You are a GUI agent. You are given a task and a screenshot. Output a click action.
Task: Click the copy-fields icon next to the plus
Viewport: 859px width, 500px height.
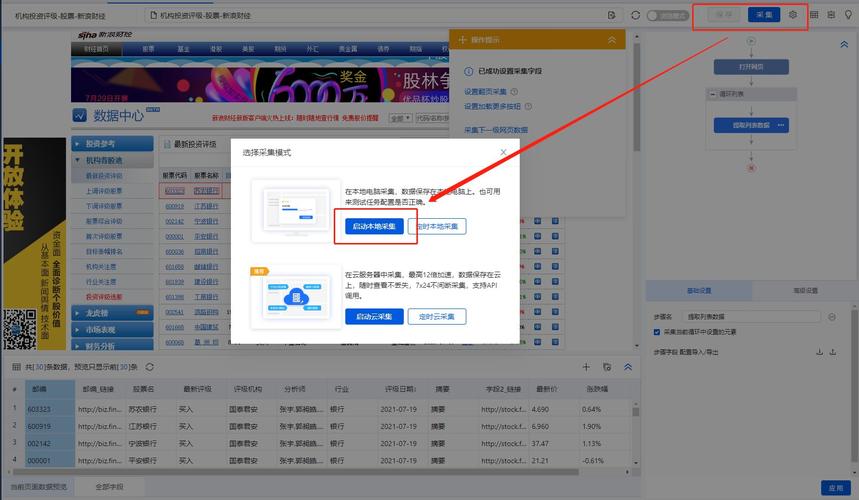607,367
